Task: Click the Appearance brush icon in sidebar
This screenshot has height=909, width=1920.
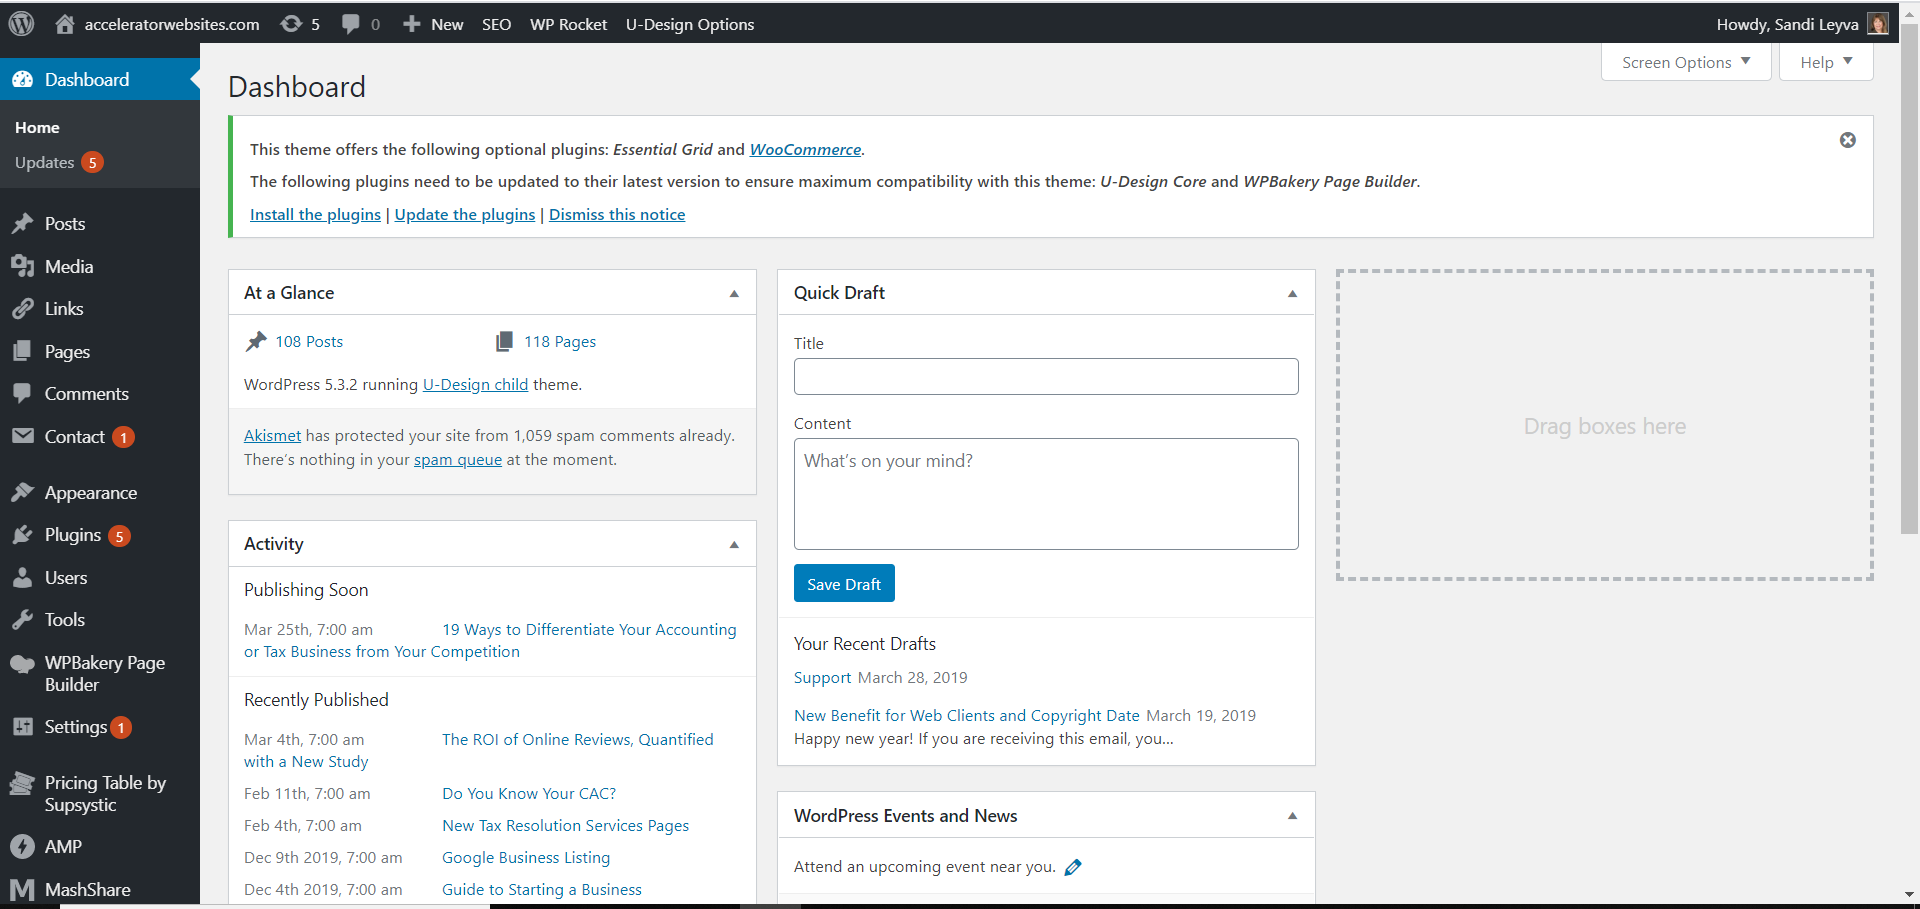Action: click(23, 492)
